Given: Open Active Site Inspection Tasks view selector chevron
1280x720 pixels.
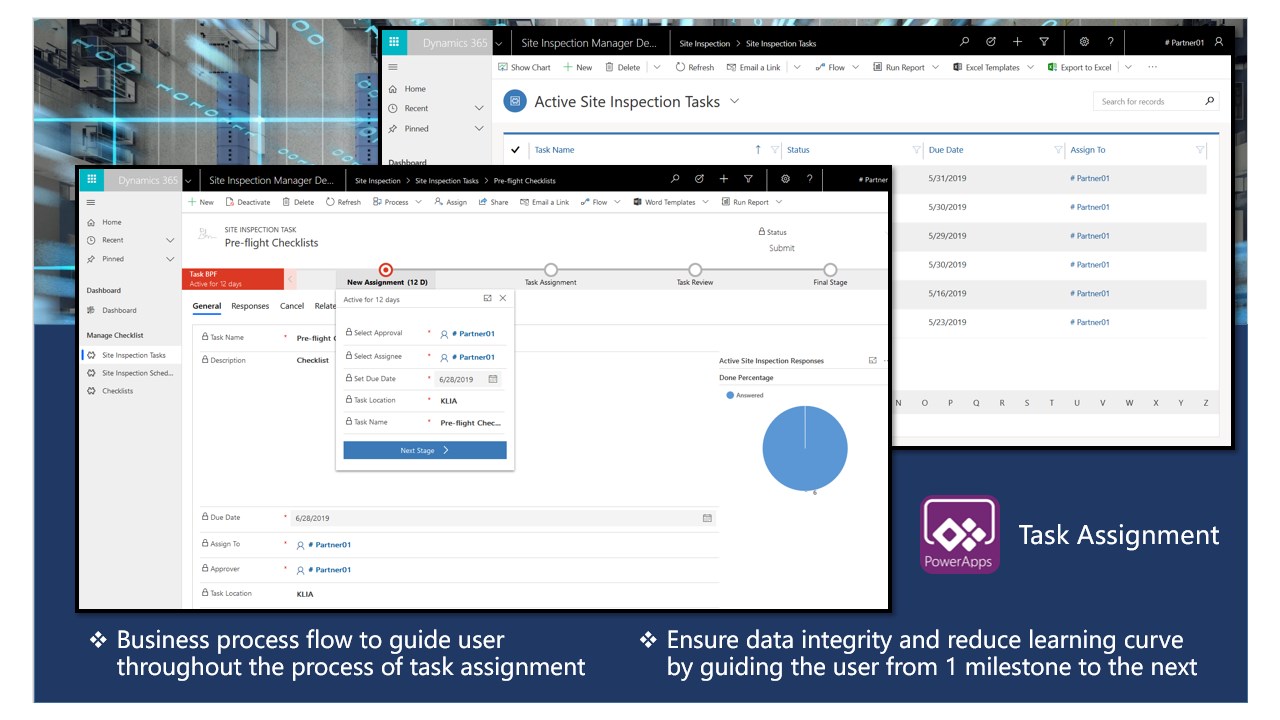Looking at the screenshot, I should [x=735, y=101].
